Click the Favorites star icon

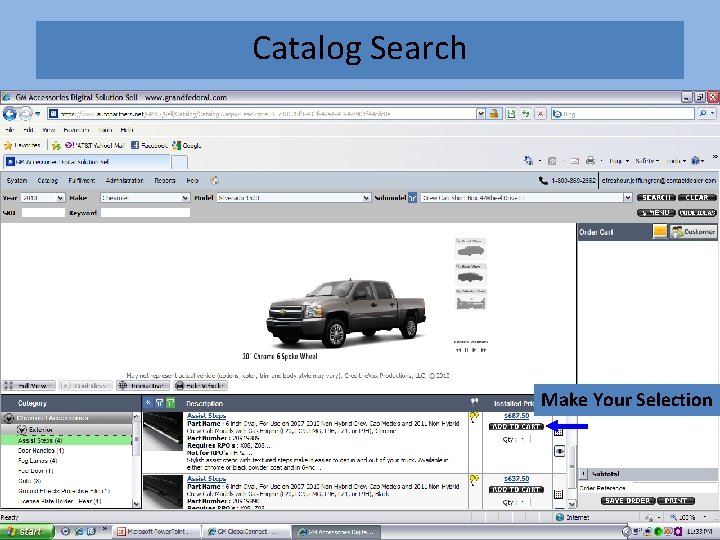tap(8, 146)
